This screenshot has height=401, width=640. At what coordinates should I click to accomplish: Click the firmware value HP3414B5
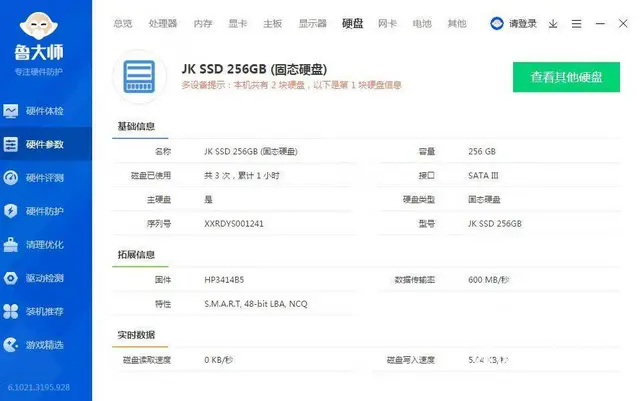(224, 280)
